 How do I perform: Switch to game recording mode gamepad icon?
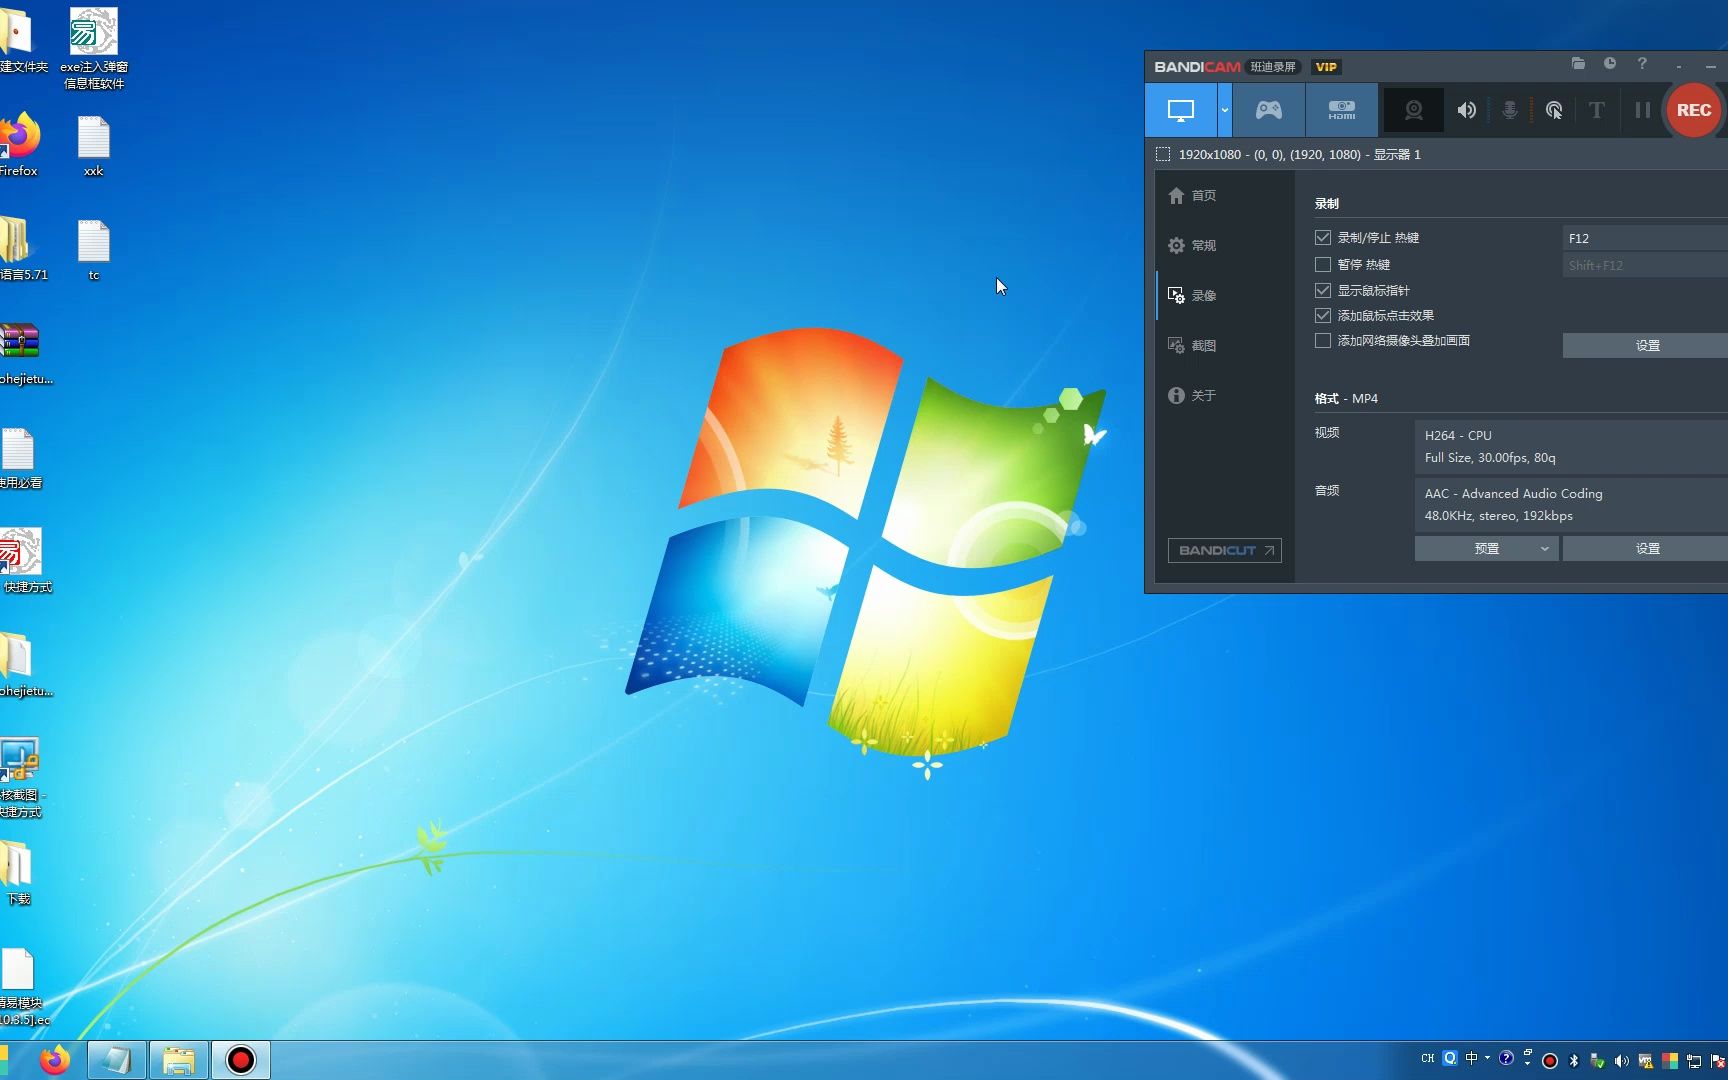pyautogui.click(x=1269, y=110)
